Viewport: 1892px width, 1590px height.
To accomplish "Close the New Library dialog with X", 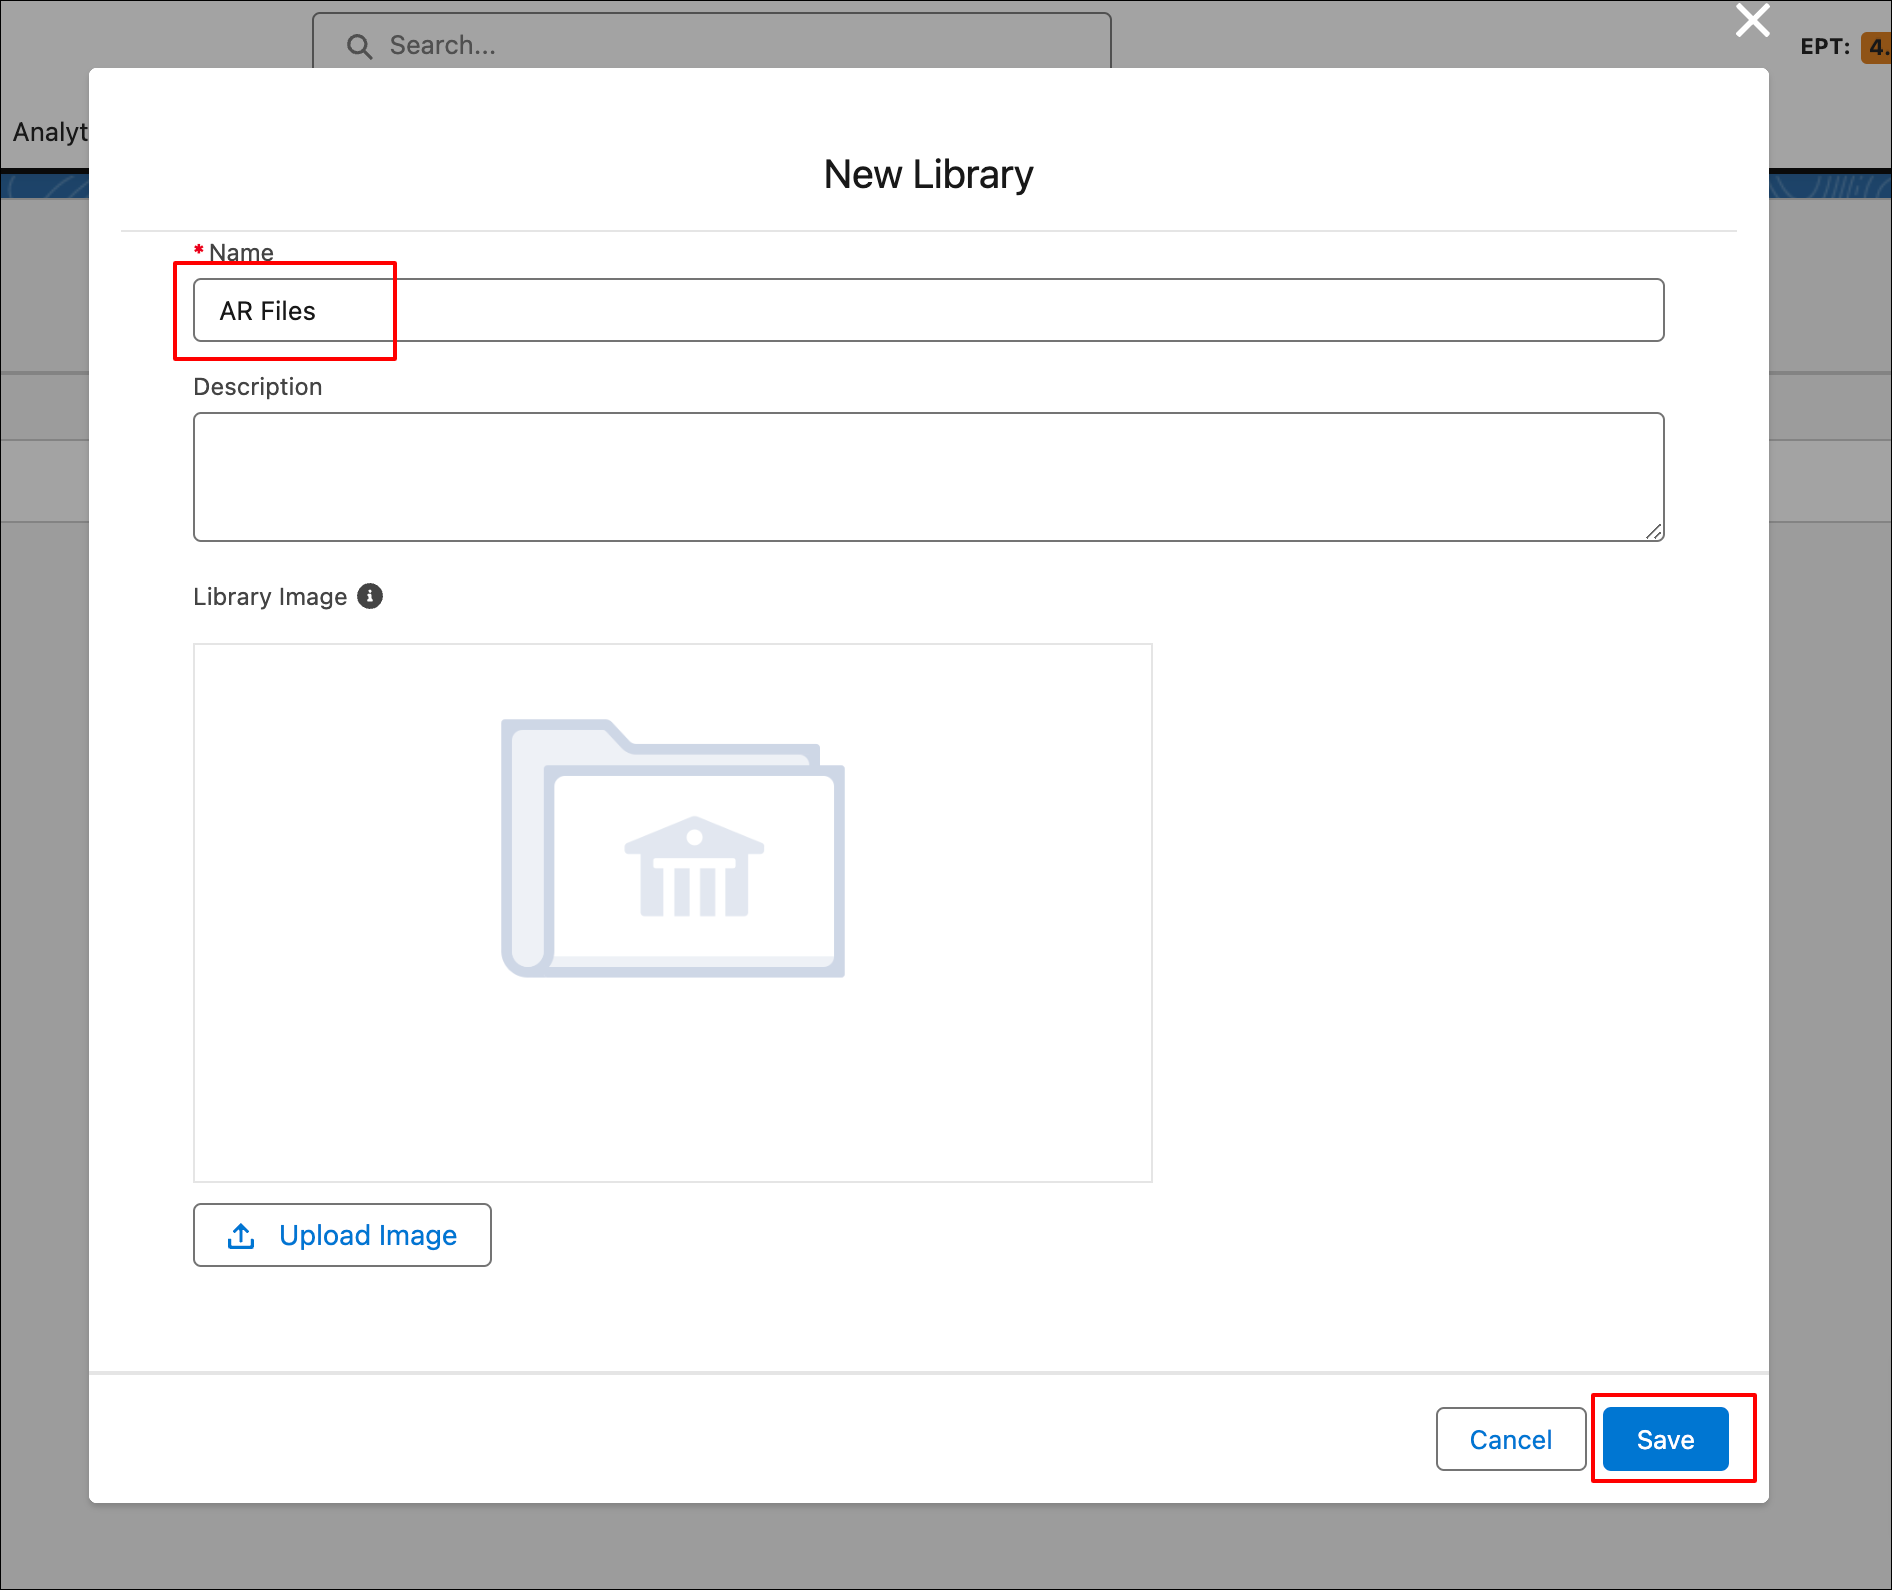I will click(x=1752, y=20).
